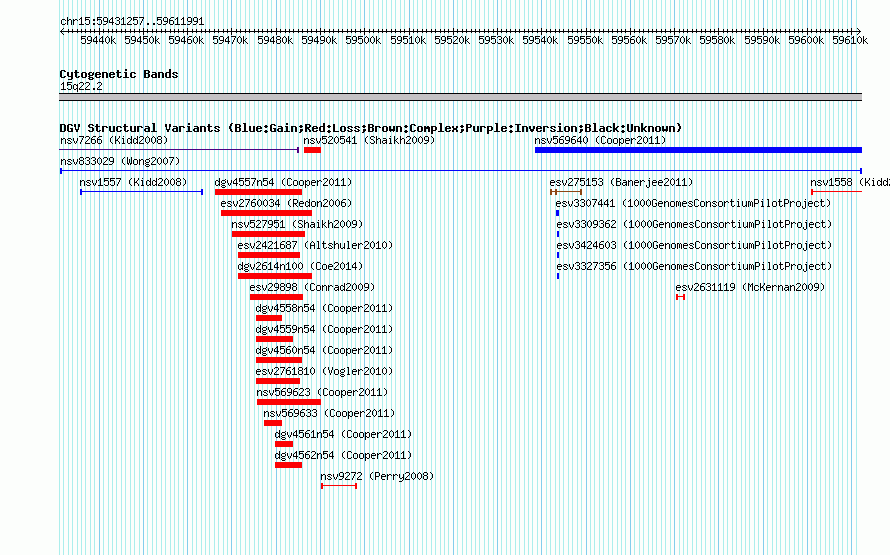Viewport: 890px width, 555px height.
Task: Click the red bar under dgv4557n54
Action: (x=258, y=192)
